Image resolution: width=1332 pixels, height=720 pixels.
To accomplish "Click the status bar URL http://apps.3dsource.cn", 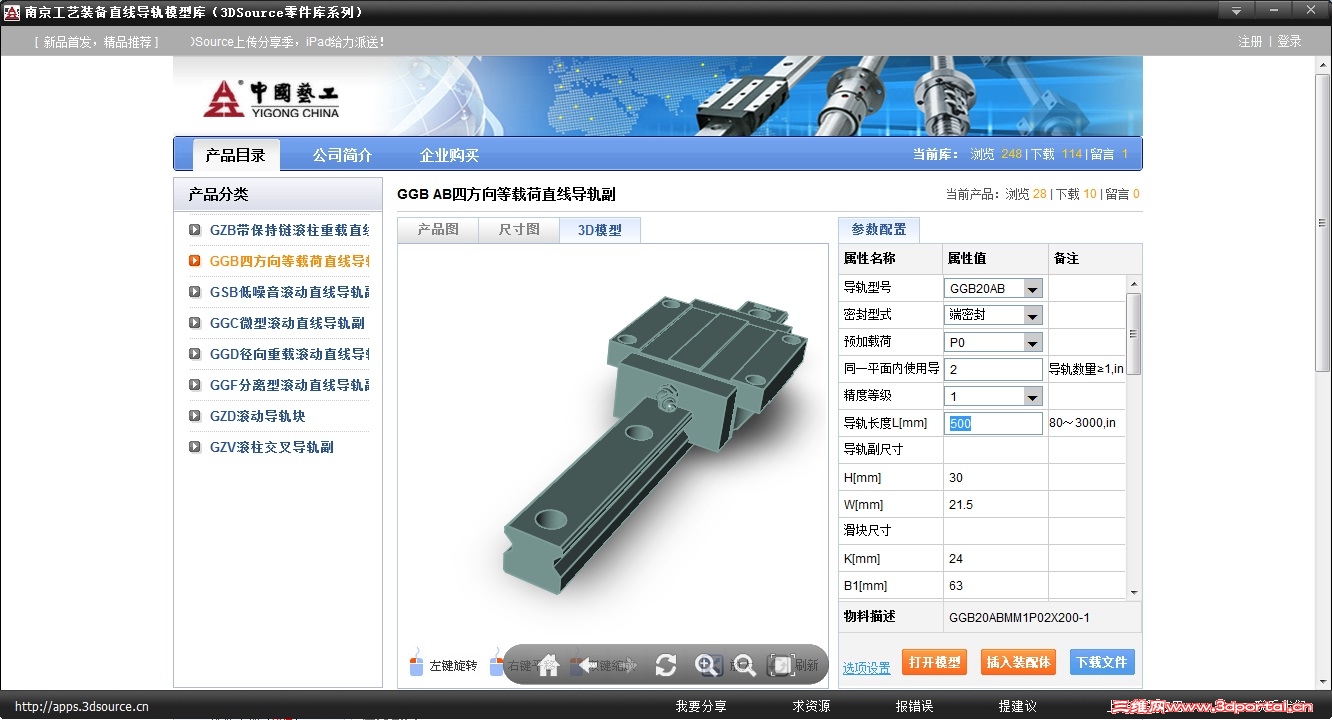I will 82,706.
